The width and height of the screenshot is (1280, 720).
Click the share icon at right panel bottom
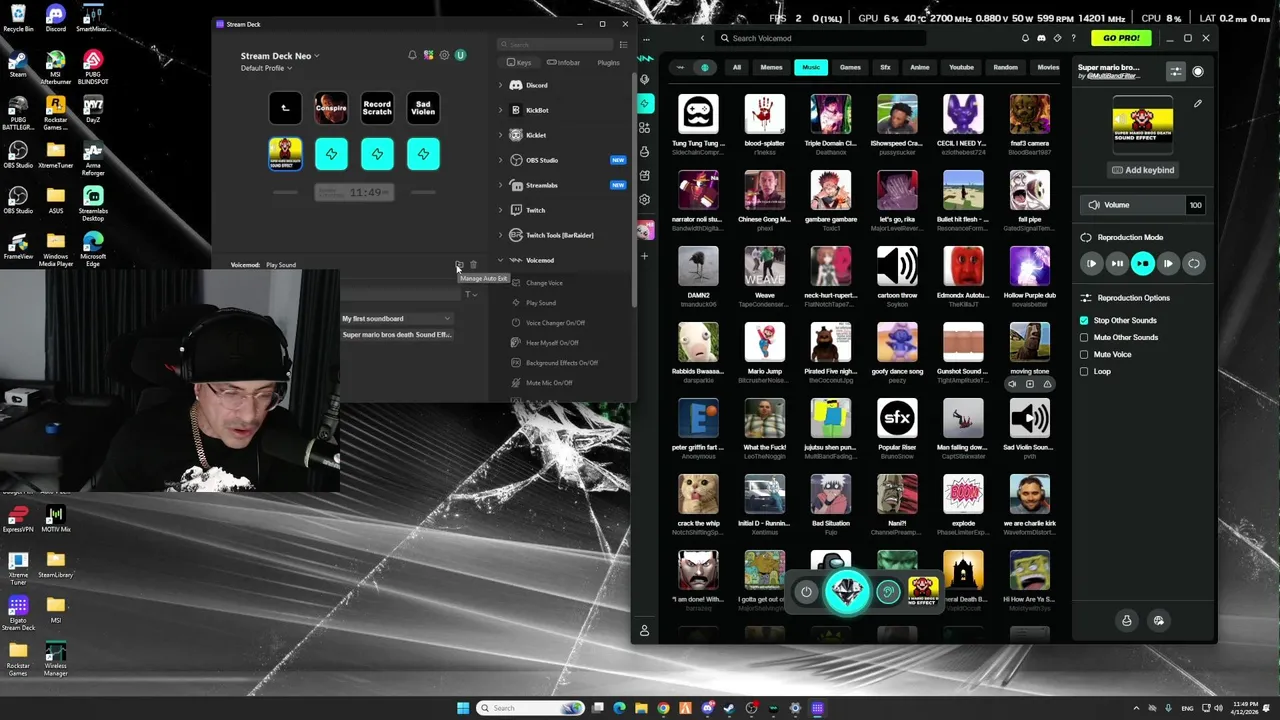pyautogui.click(x=1159, y=621)
